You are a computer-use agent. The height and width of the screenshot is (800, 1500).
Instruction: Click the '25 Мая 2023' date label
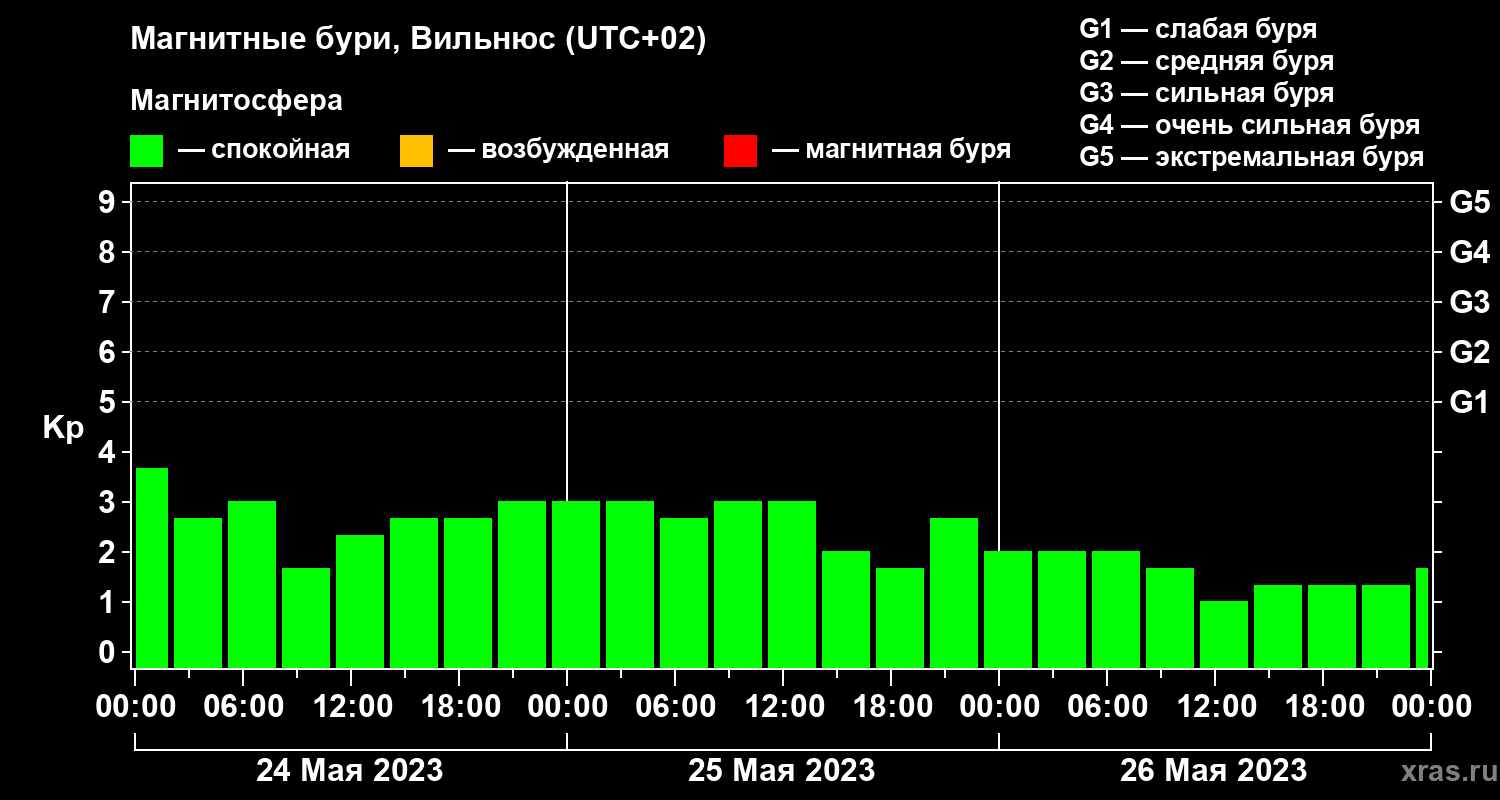click(781, 770)
